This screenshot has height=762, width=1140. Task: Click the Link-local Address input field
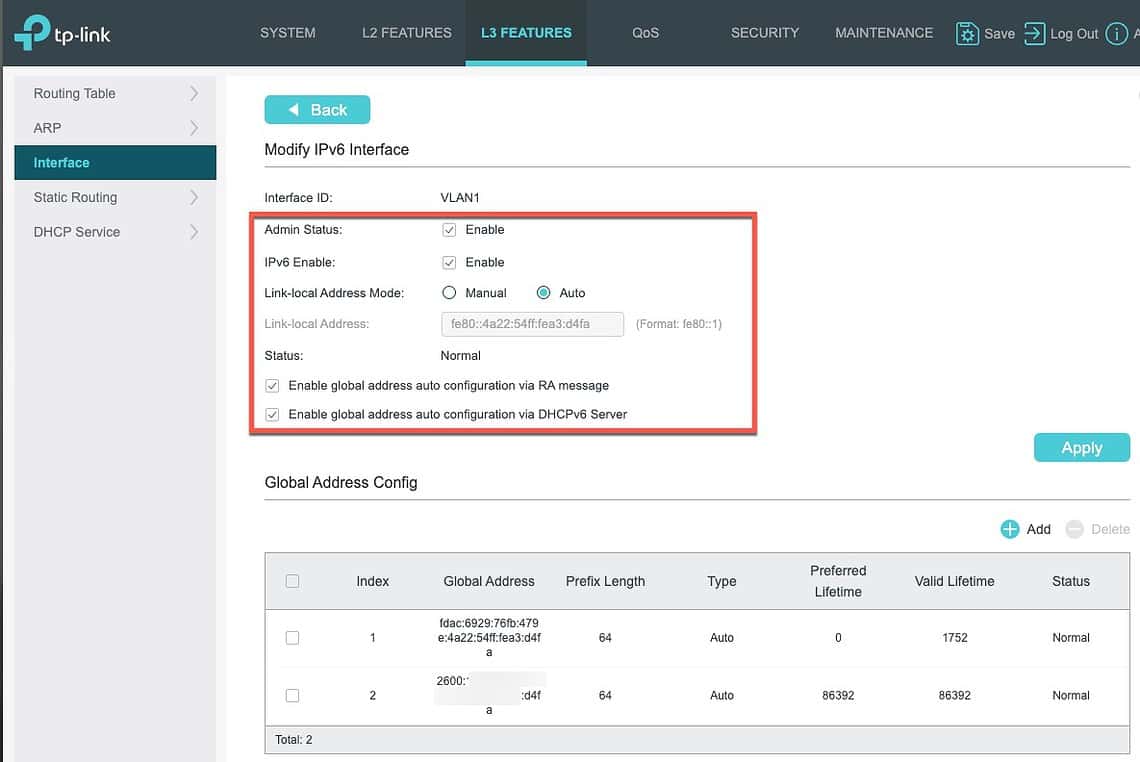point(531,323)
